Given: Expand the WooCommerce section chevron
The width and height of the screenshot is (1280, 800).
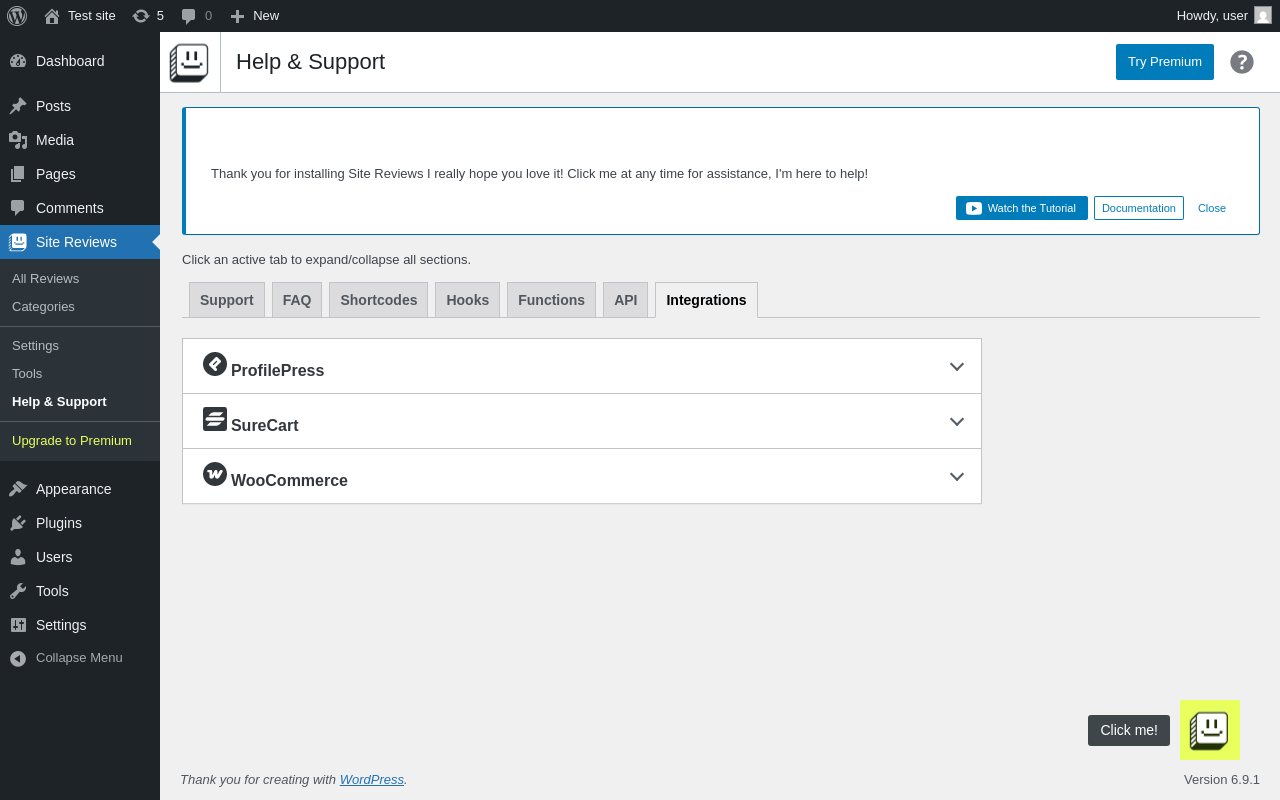Looking at the screenshot, I should click(x=957, y=476).
